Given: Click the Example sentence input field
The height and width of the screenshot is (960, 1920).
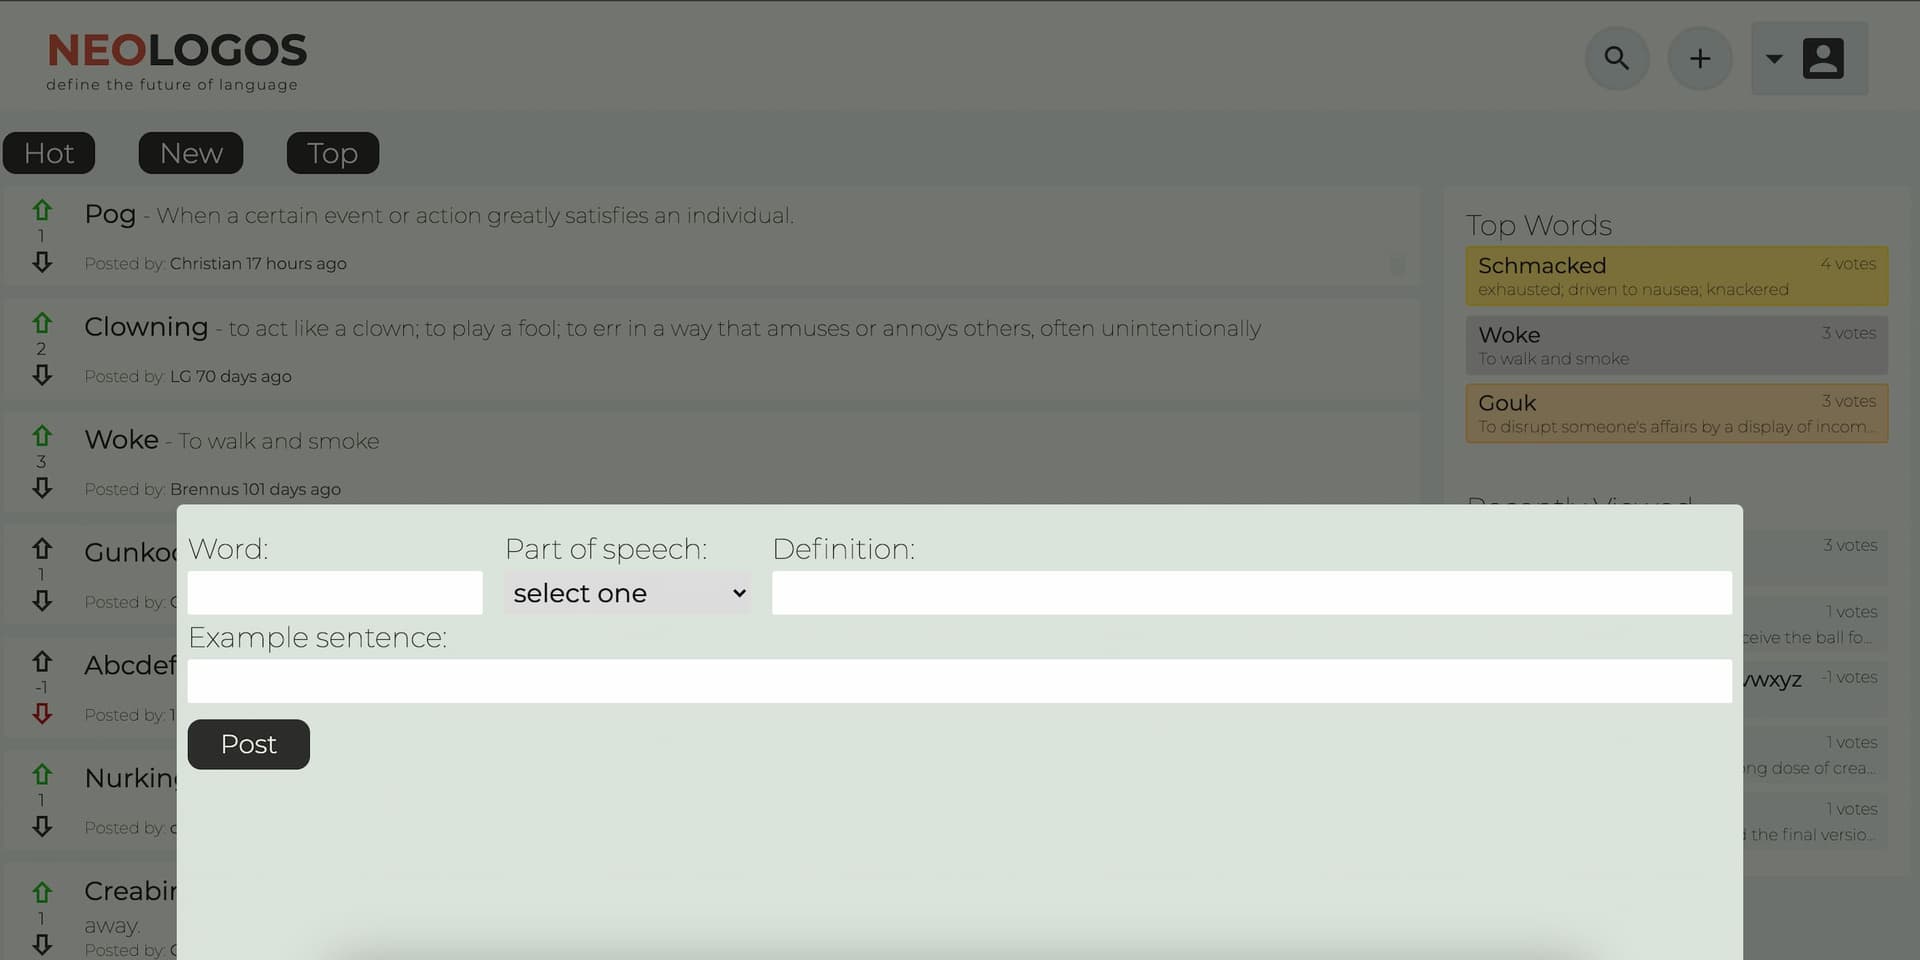Looking at the screenshot, I should point(959,681).
